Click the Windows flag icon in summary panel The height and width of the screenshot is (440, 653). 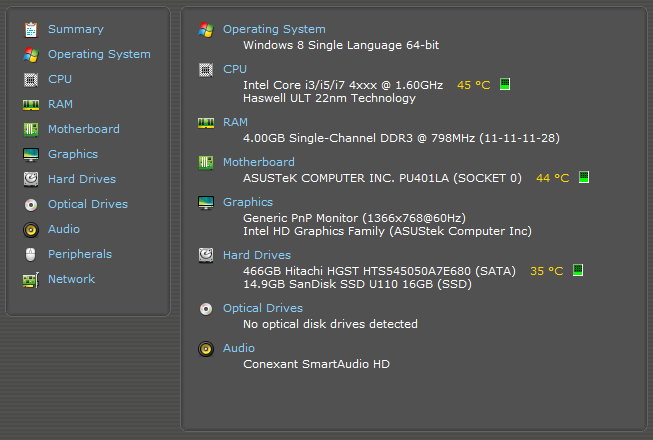[x=206, y=30]
